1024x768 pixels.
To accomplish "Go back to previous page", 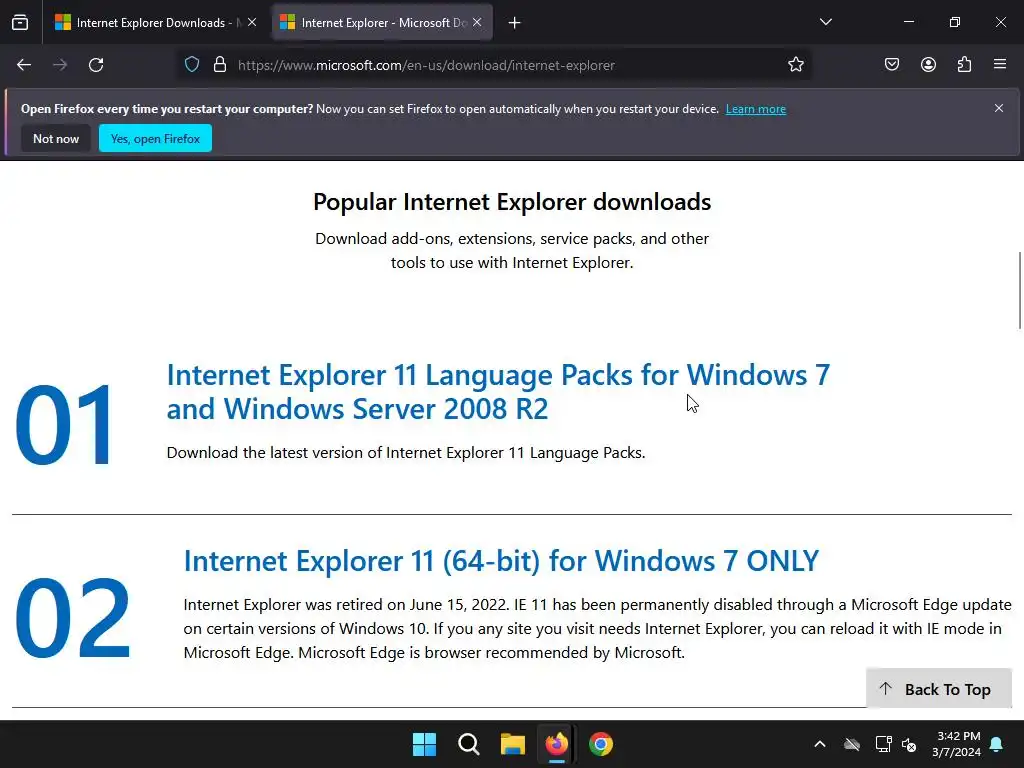I will (x=24, y=65).
